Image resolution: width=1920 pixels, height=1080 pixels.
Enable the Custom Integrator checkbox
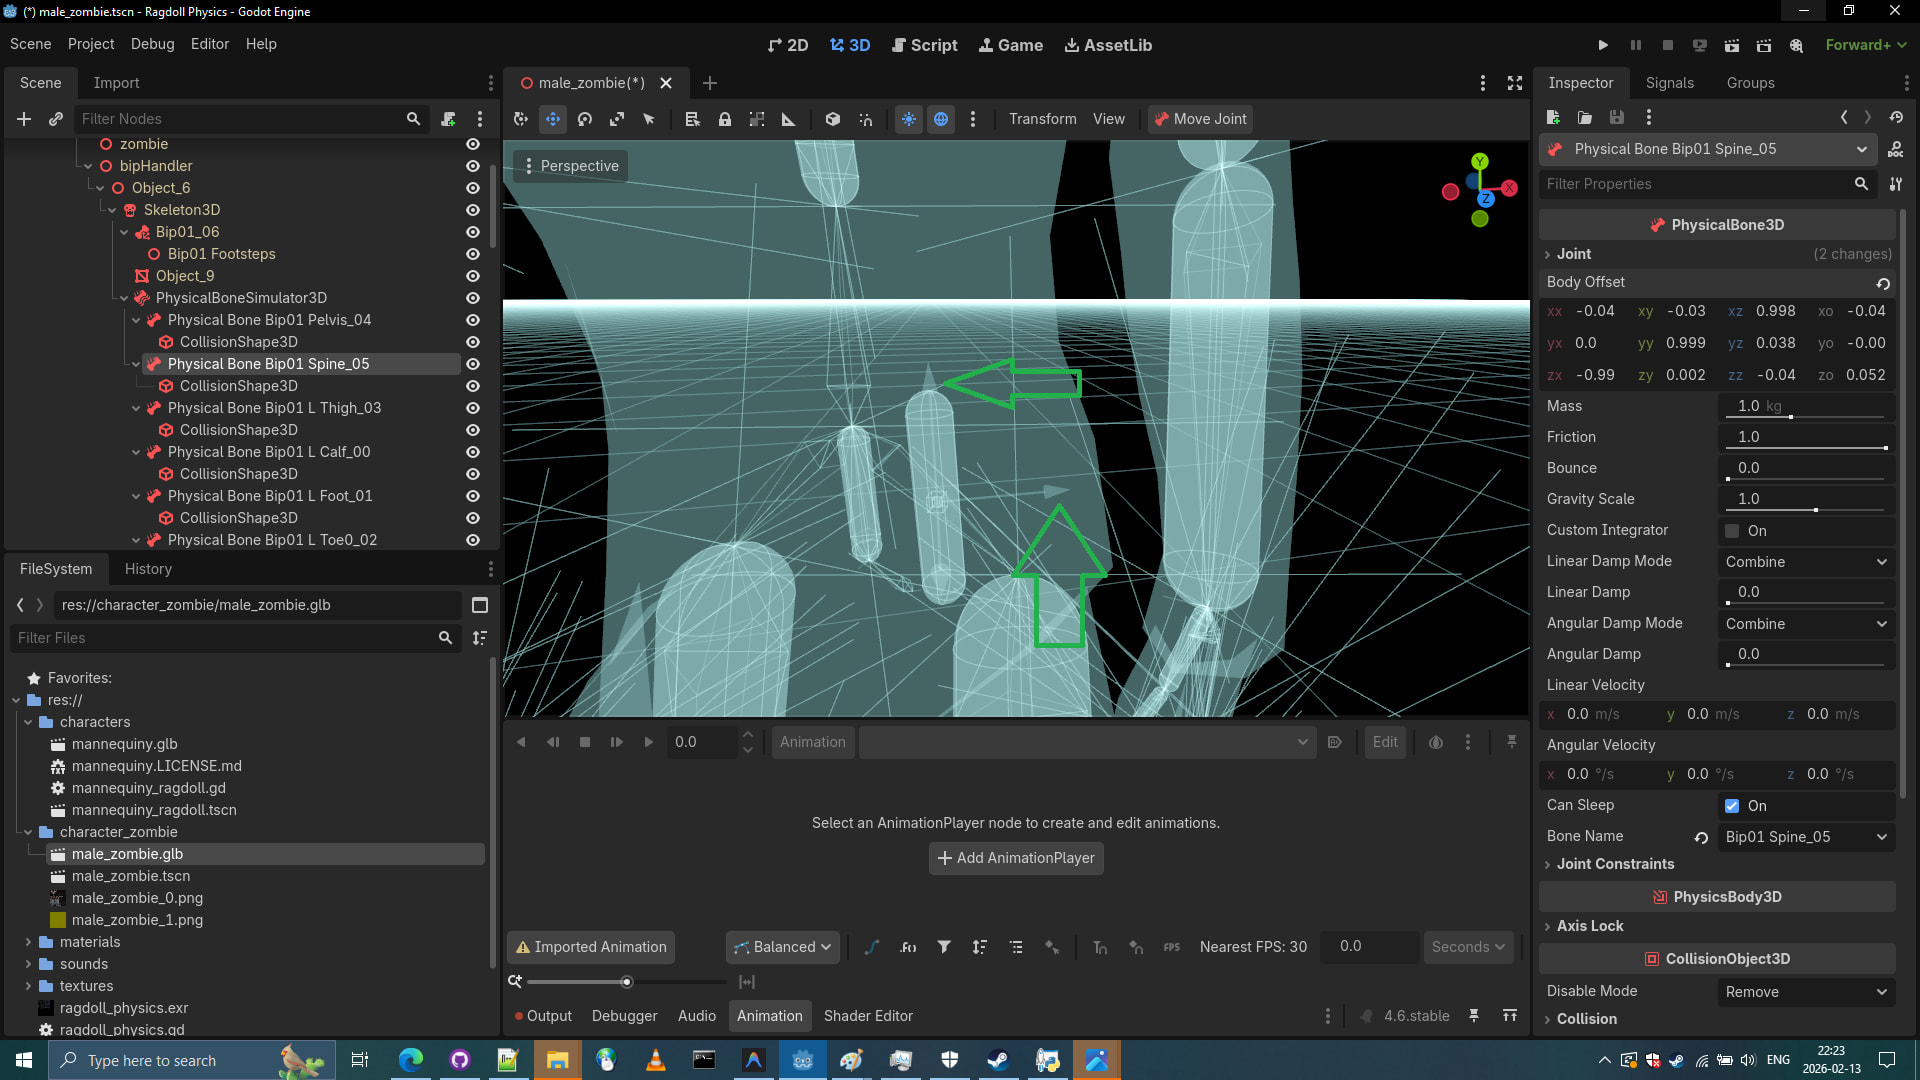(1732, 531)
